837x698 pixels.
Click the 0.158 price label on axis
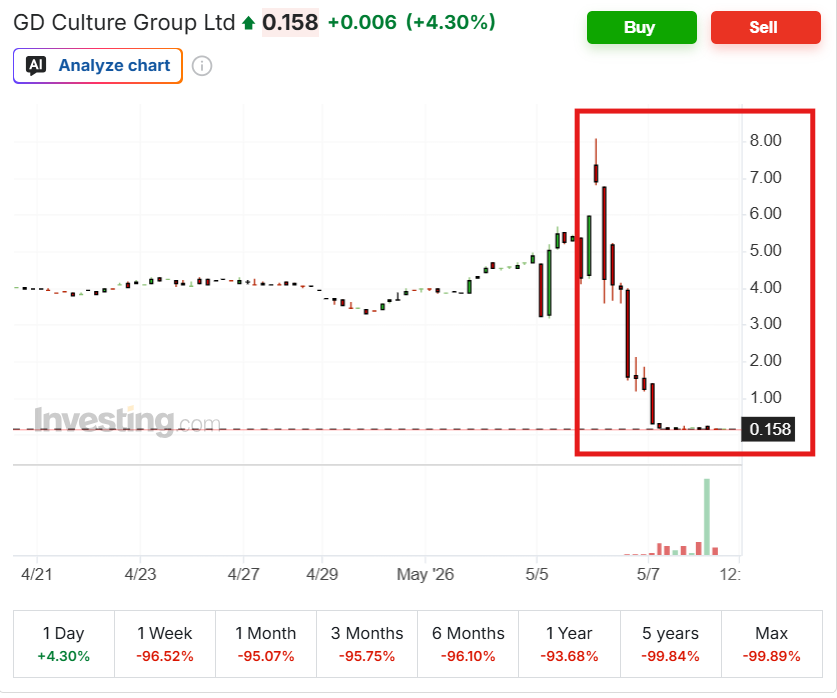click(769, 429)
